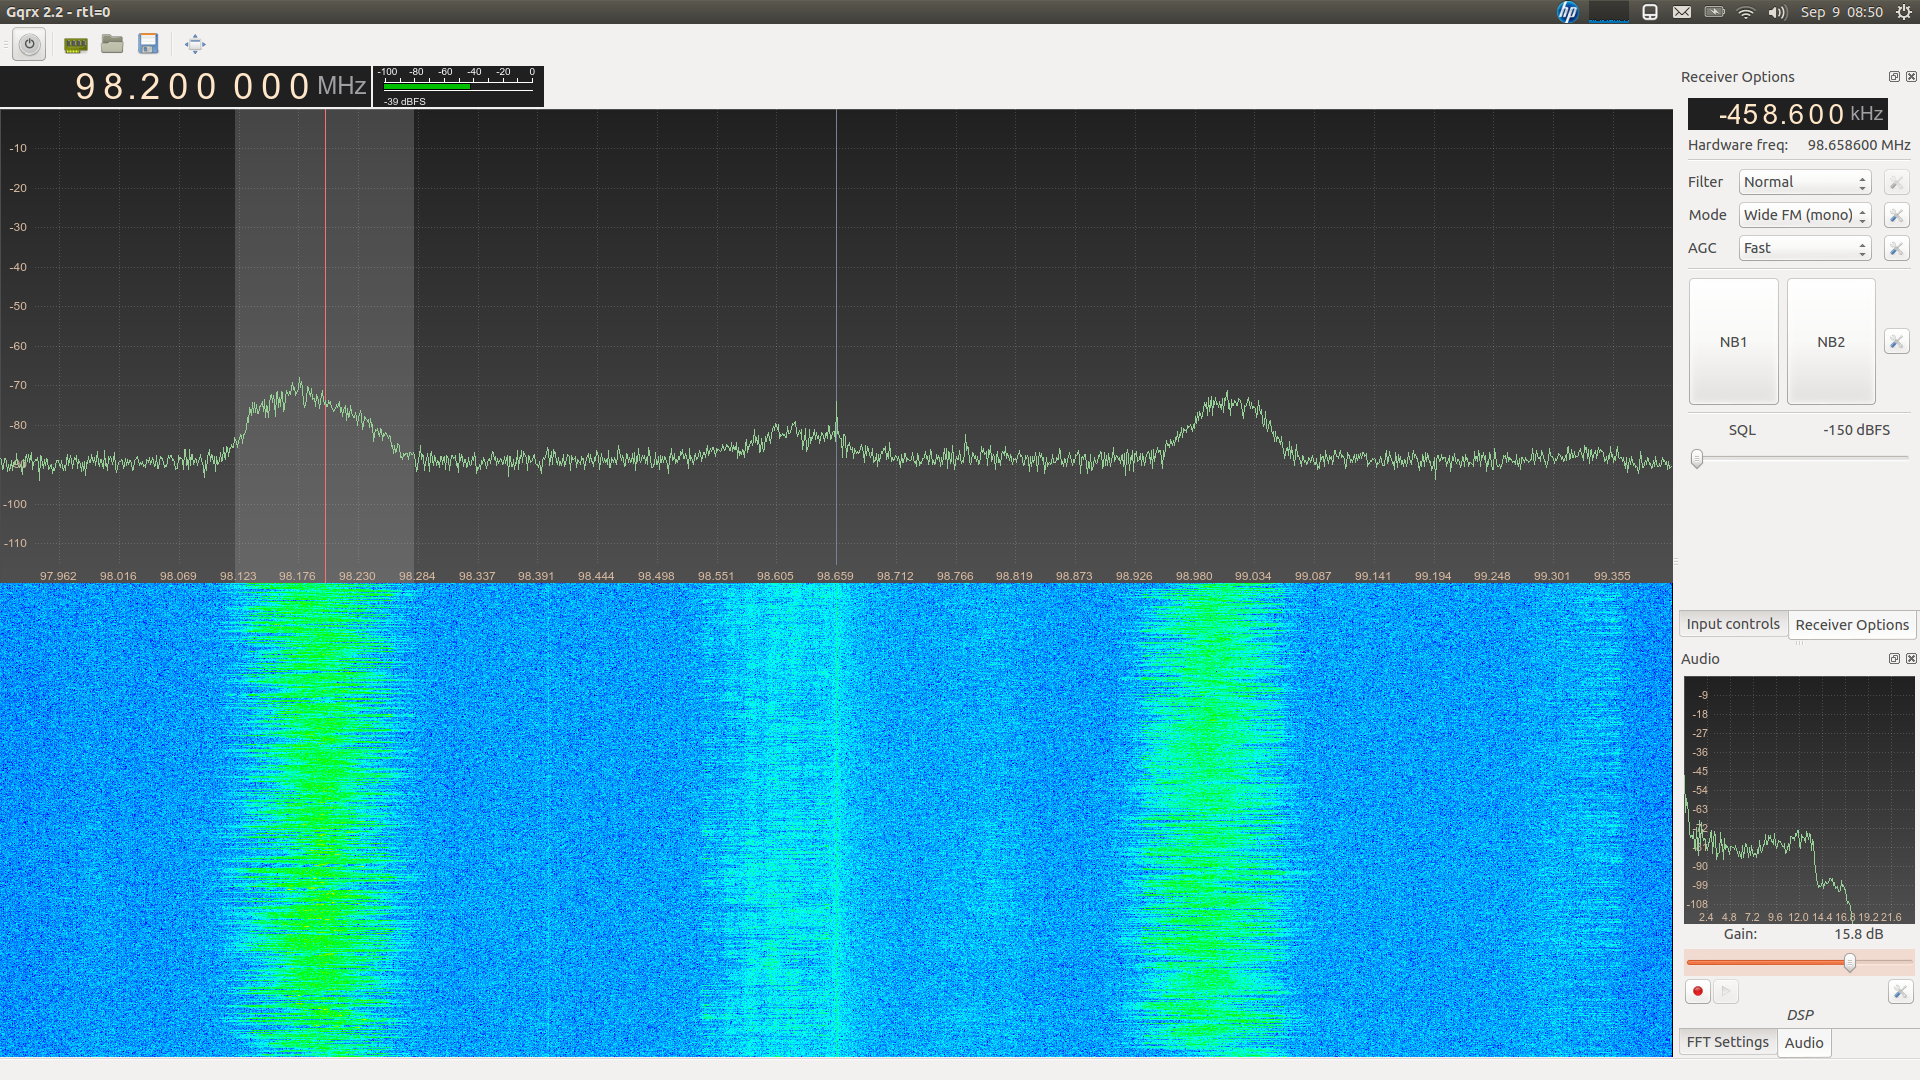The height and width of the screenshot is (1080, 1920).
Task: Undock the Receiver Options panel
Action: click(x=1894, y=77)
